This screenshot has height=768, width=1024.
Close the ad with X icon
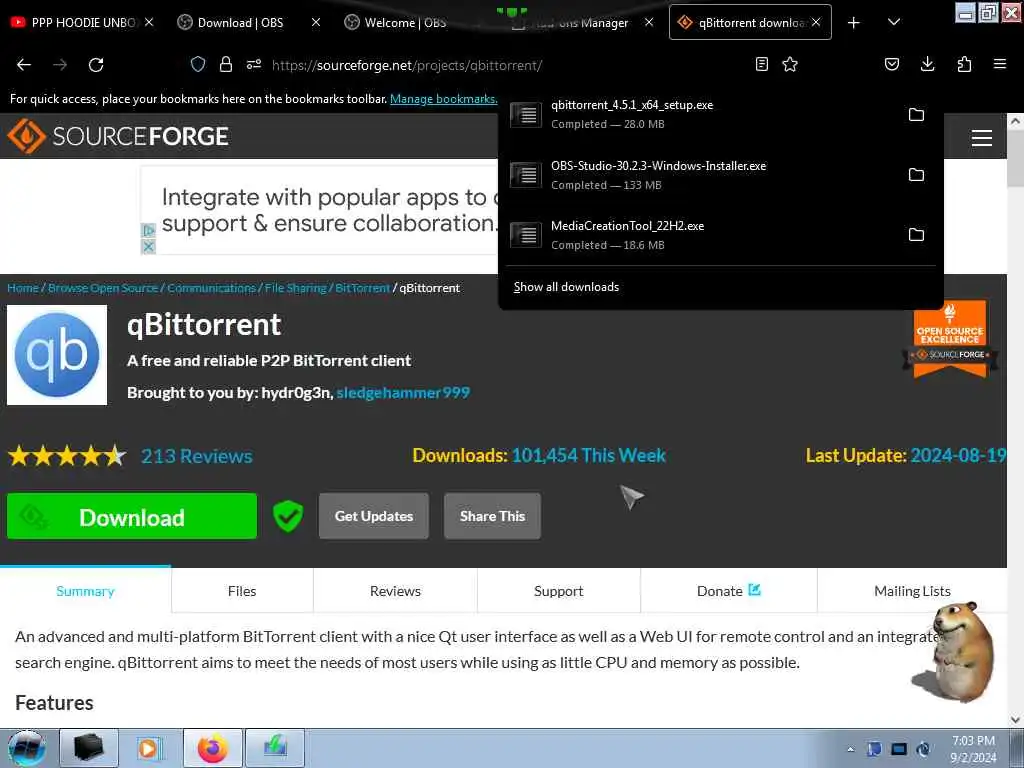pyautogui.click(x=148, y=246)
